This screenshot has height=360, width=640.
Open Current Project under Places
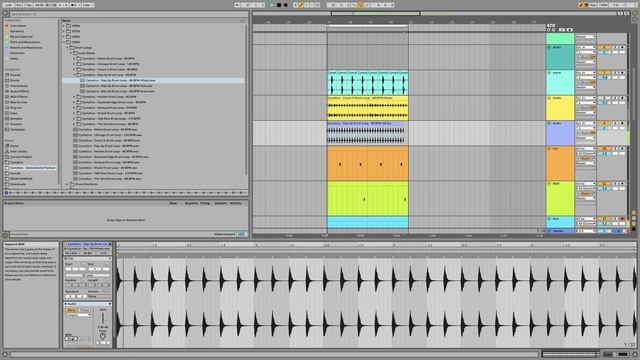coord(21,157)
